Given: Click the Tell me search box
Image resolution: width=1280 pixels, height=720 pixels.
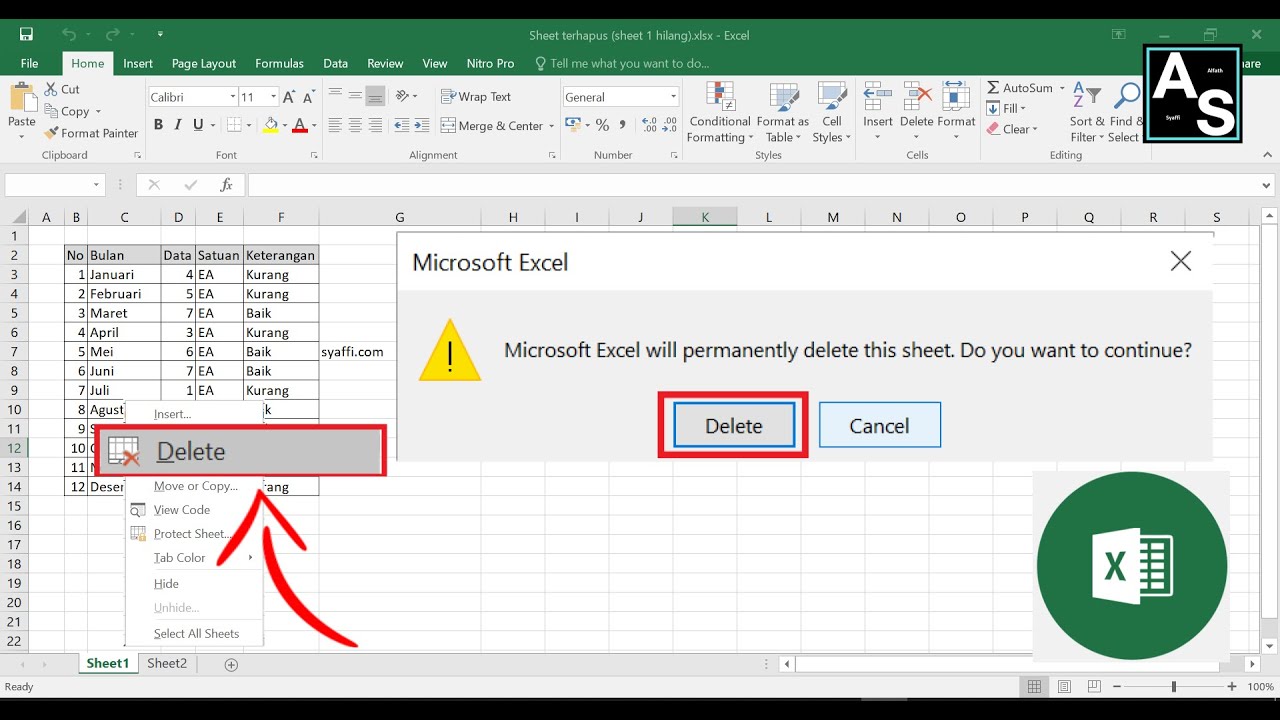Looking at the screenshot, I should 622,63.
